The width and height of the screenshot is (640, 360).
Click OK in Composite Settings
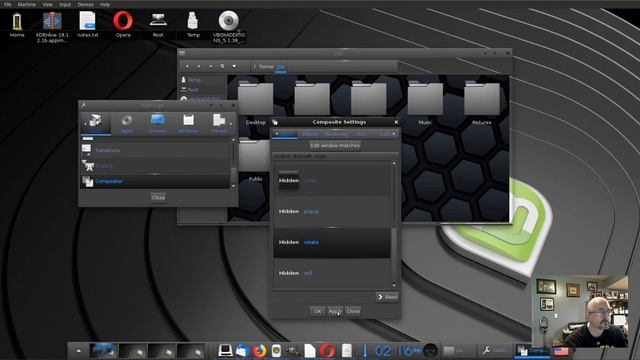tap(318, 311)
